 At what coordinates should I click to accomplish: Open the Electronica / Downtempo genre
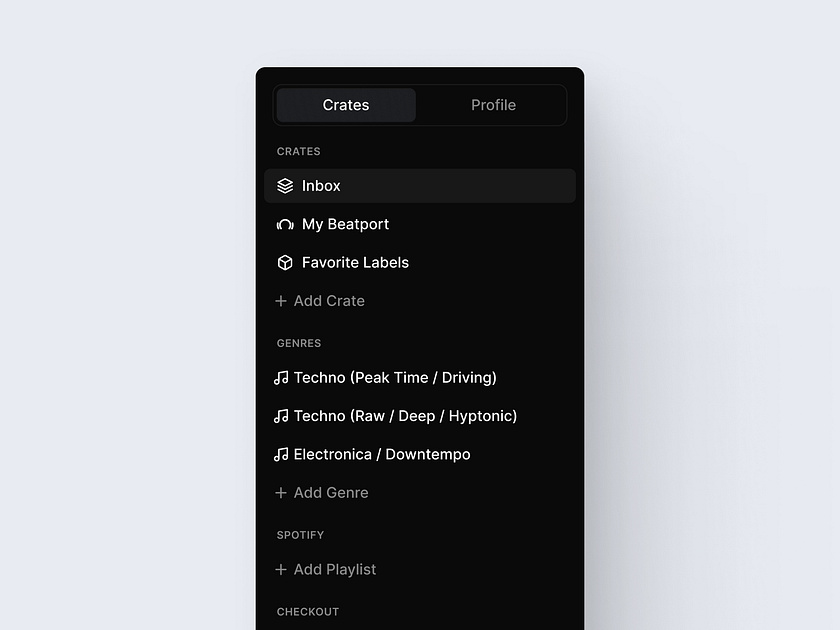(x=381, y=454)
